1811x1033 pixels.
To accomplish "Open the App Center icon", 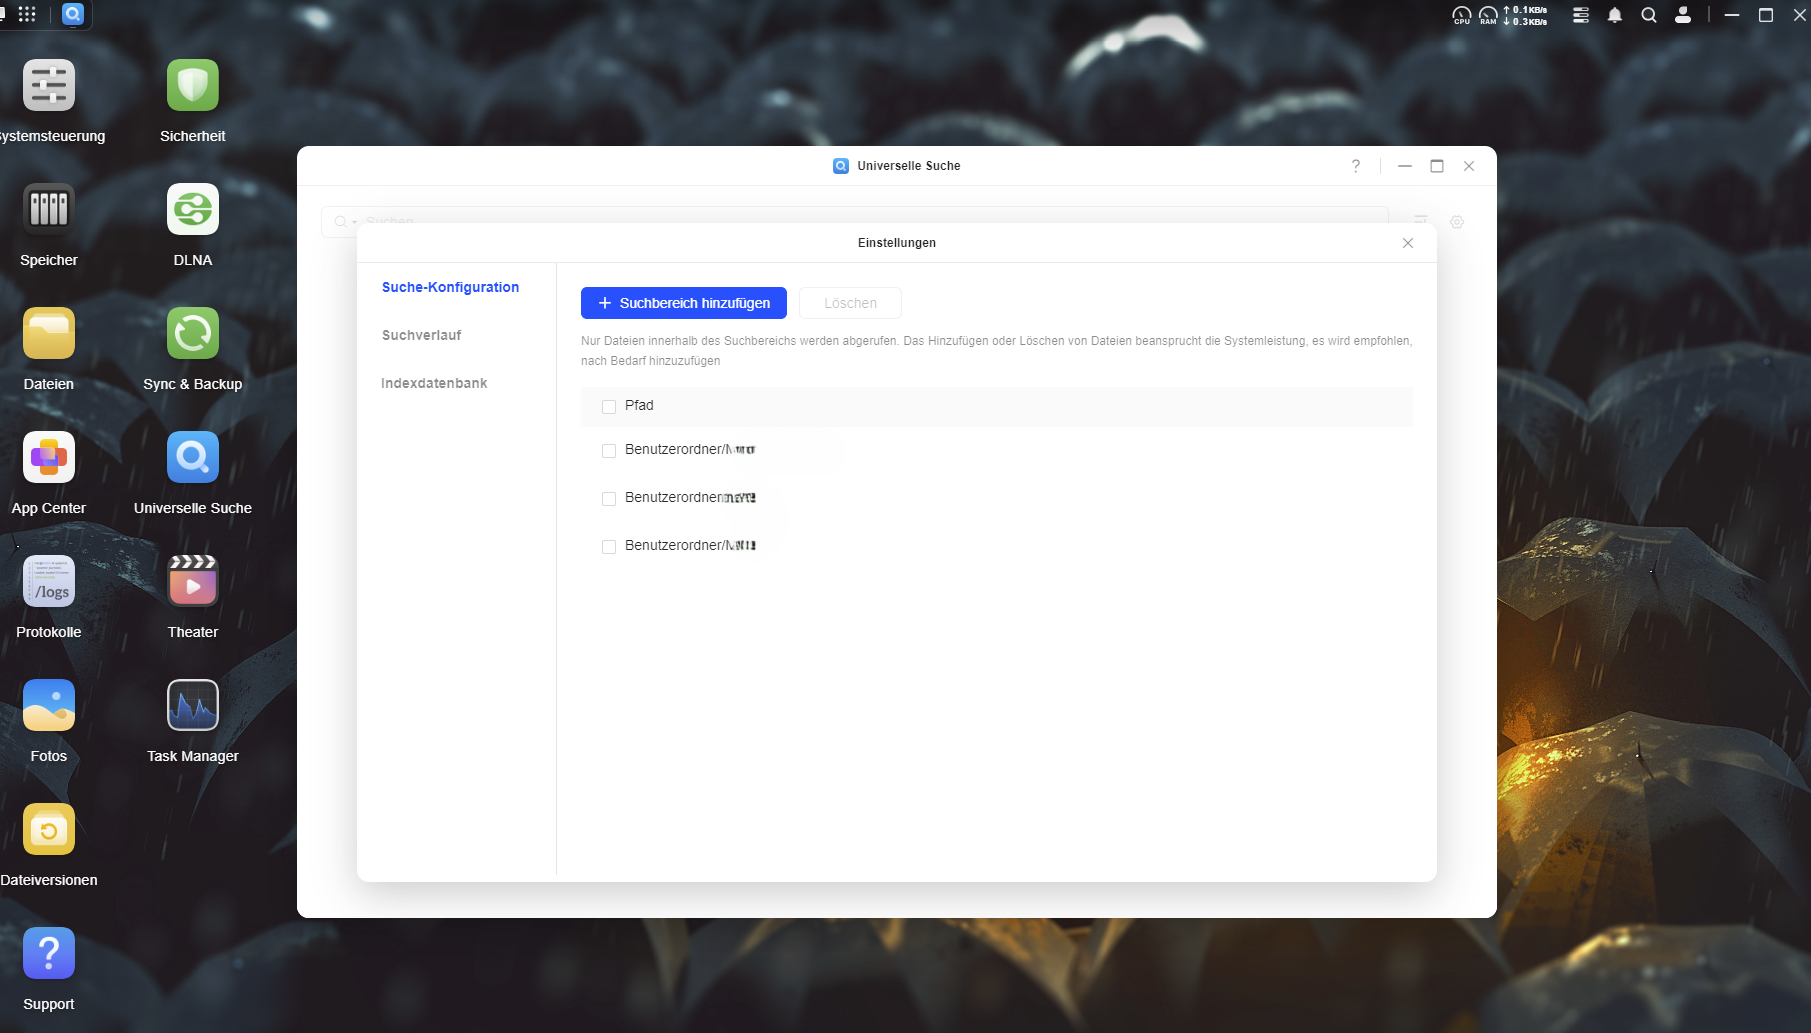I will pos(48,457).
